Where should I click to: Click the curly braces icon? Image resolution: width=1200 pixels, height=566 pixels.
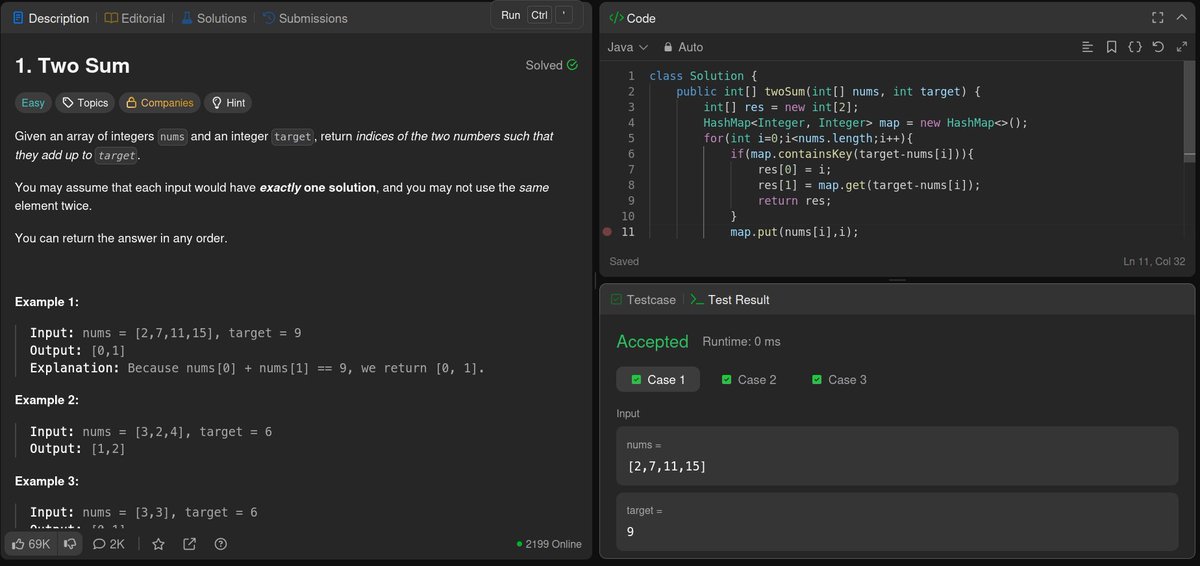(1135, 47)
